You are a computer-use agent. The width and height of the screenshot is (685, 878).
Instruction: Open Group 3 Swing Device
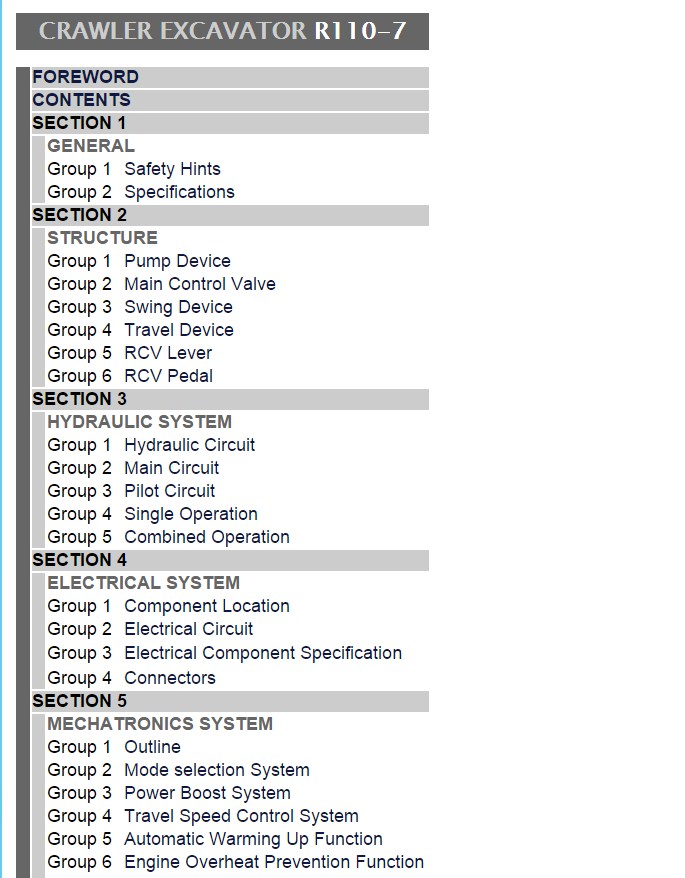pyautogui.click(x=140, y=306)
